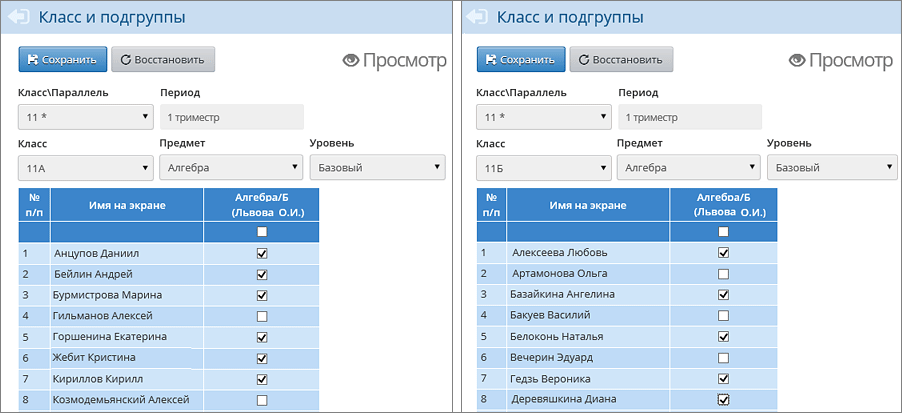Click Имя на экране header in 11А table

tap(127, 205)
